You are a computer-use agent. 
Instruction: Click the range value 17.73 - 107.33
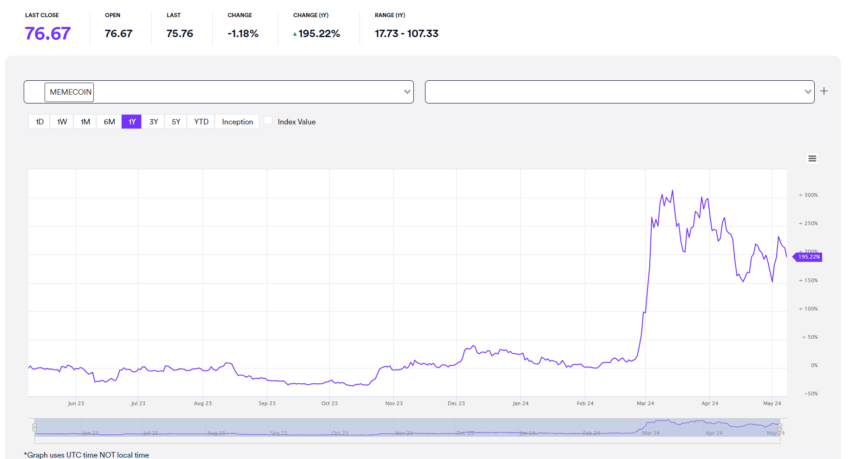[x=407, y=34]
